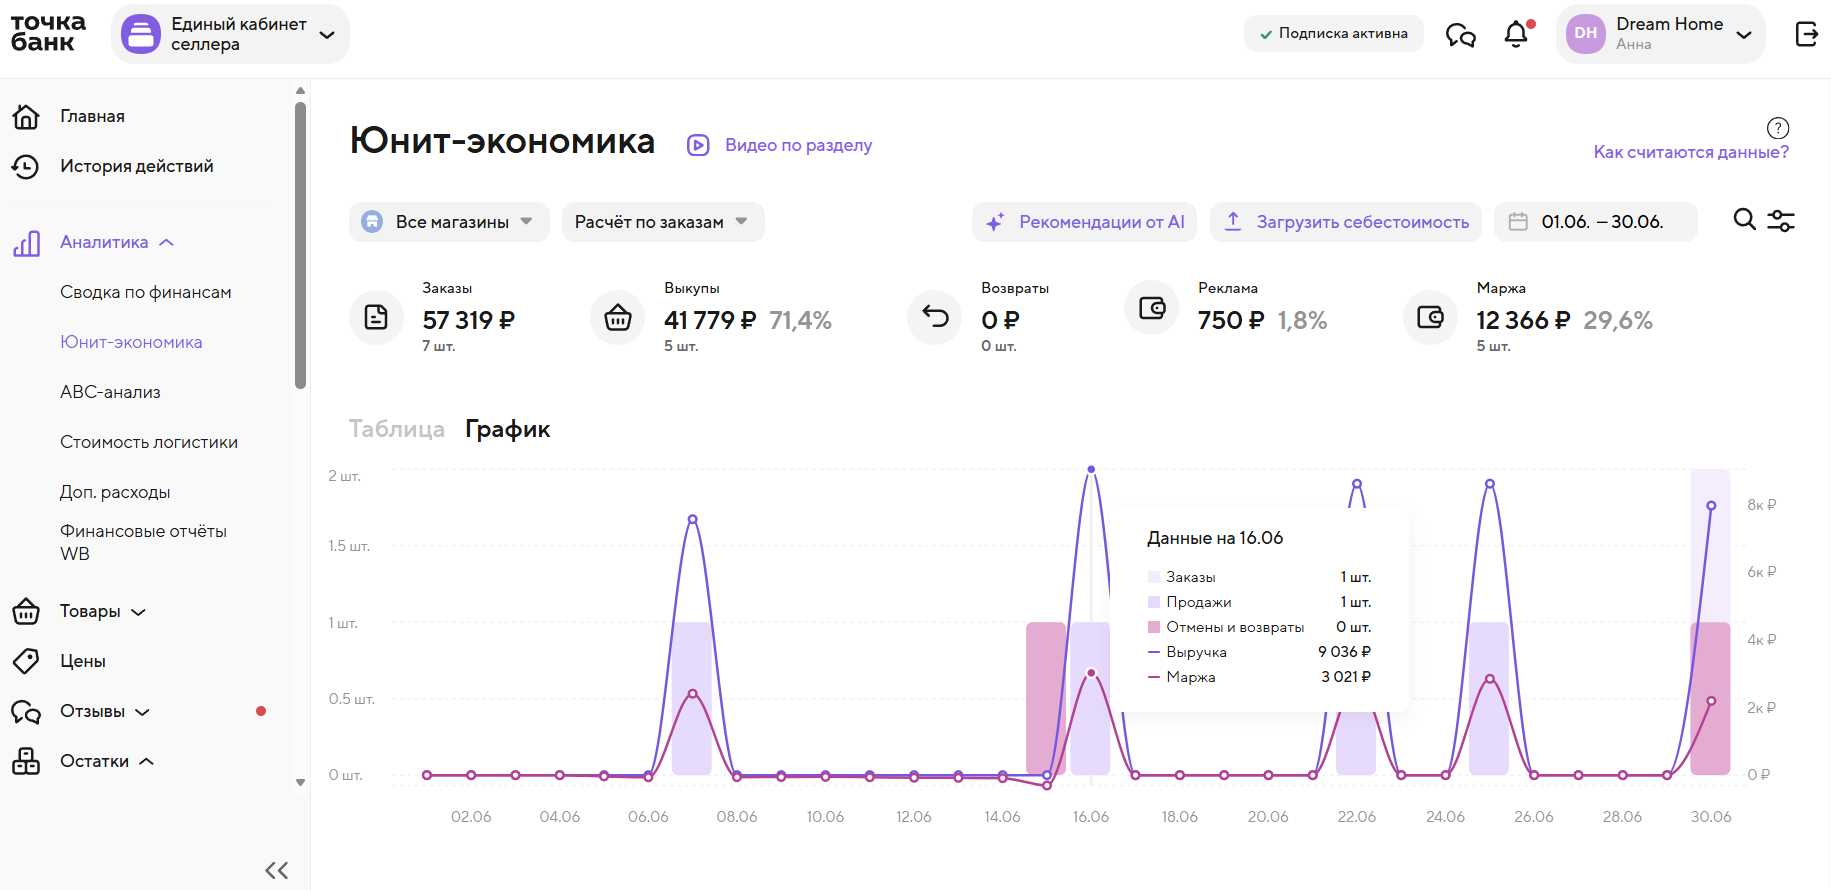Screen dimensions: 1831x890
Task: Click the question mark help icon
Action: click(x=1777, y=128)
